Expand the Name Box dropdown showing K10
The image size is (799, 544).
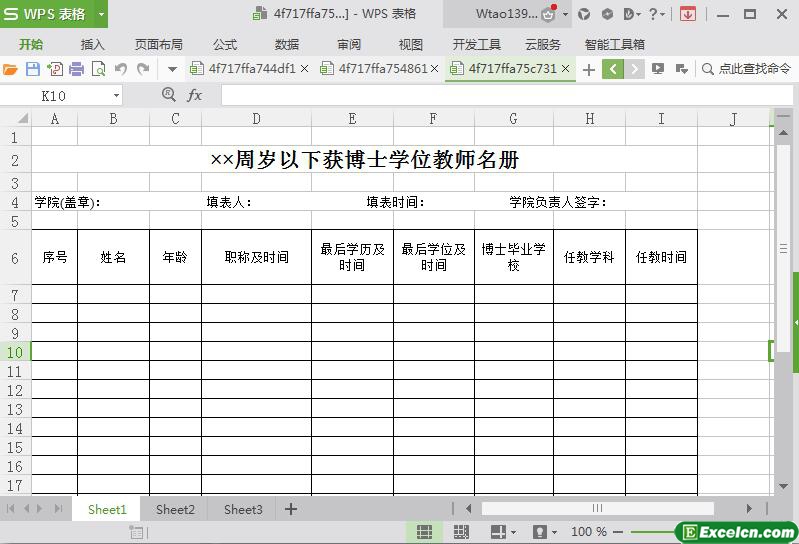pos(116,96)
